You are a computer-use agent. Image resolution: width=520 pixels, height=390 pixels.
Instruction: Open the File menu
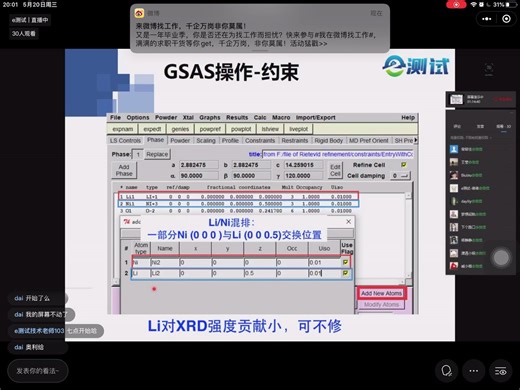click(x=115, y=117)
